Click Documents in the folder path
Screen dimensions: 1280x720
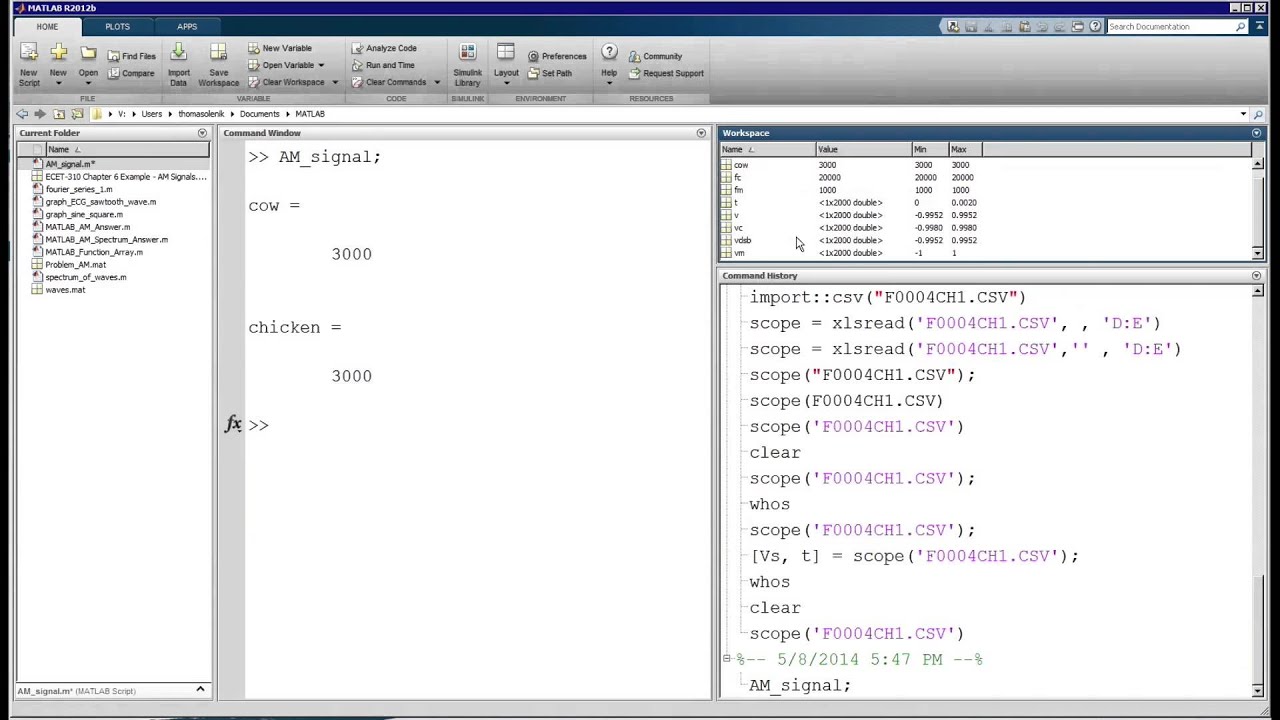259,114
